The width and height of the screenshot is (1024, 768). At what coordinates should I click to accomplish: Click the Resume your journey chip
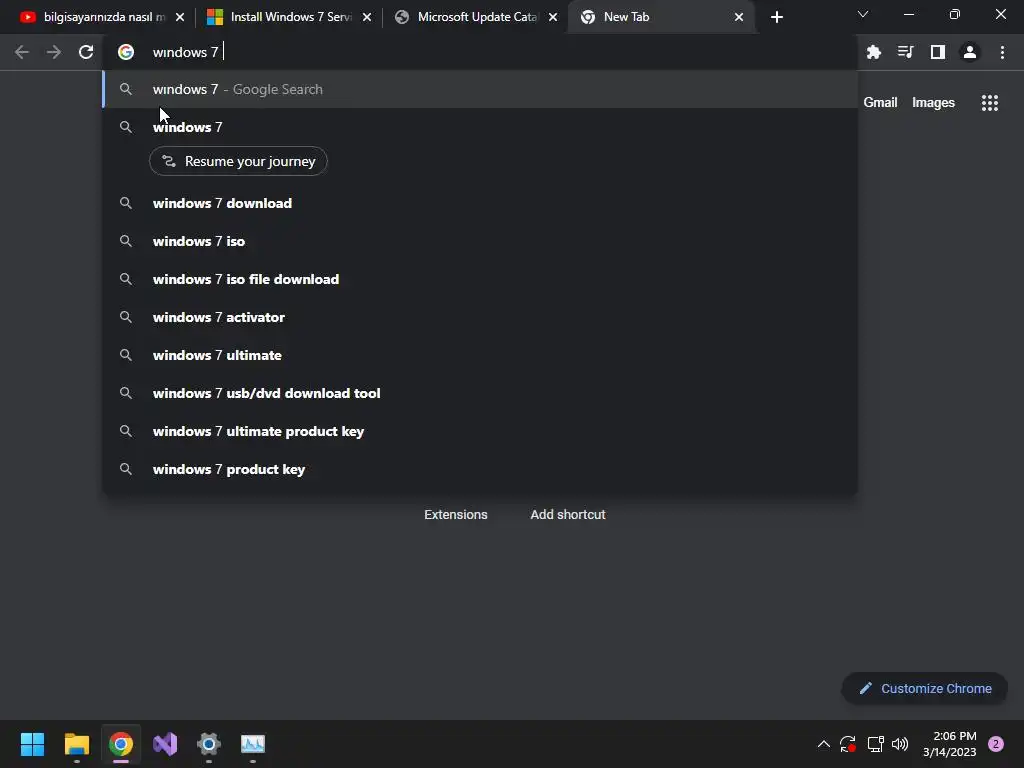(238, 161)
